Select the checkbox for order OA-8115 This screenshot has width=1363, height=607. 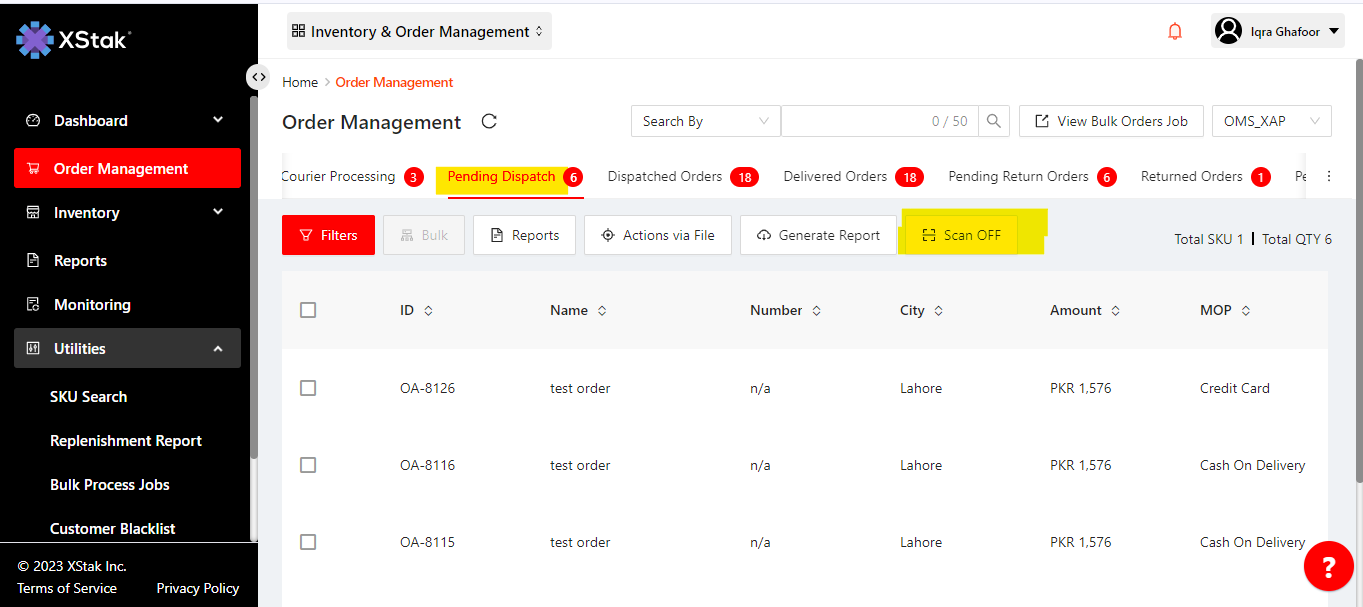pyautogui.click(x=308, y=542)
